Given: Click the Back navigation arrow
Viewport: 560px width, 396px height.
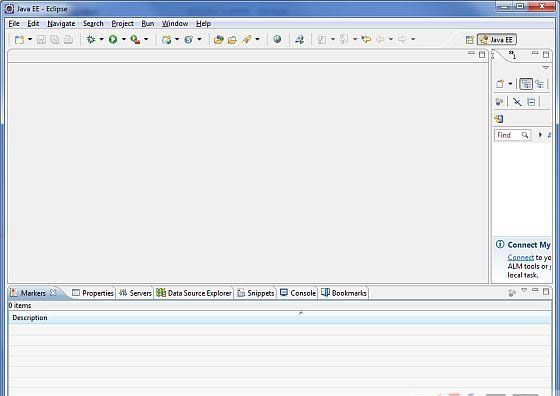Looking at the screenshot, I should [380, 39].
